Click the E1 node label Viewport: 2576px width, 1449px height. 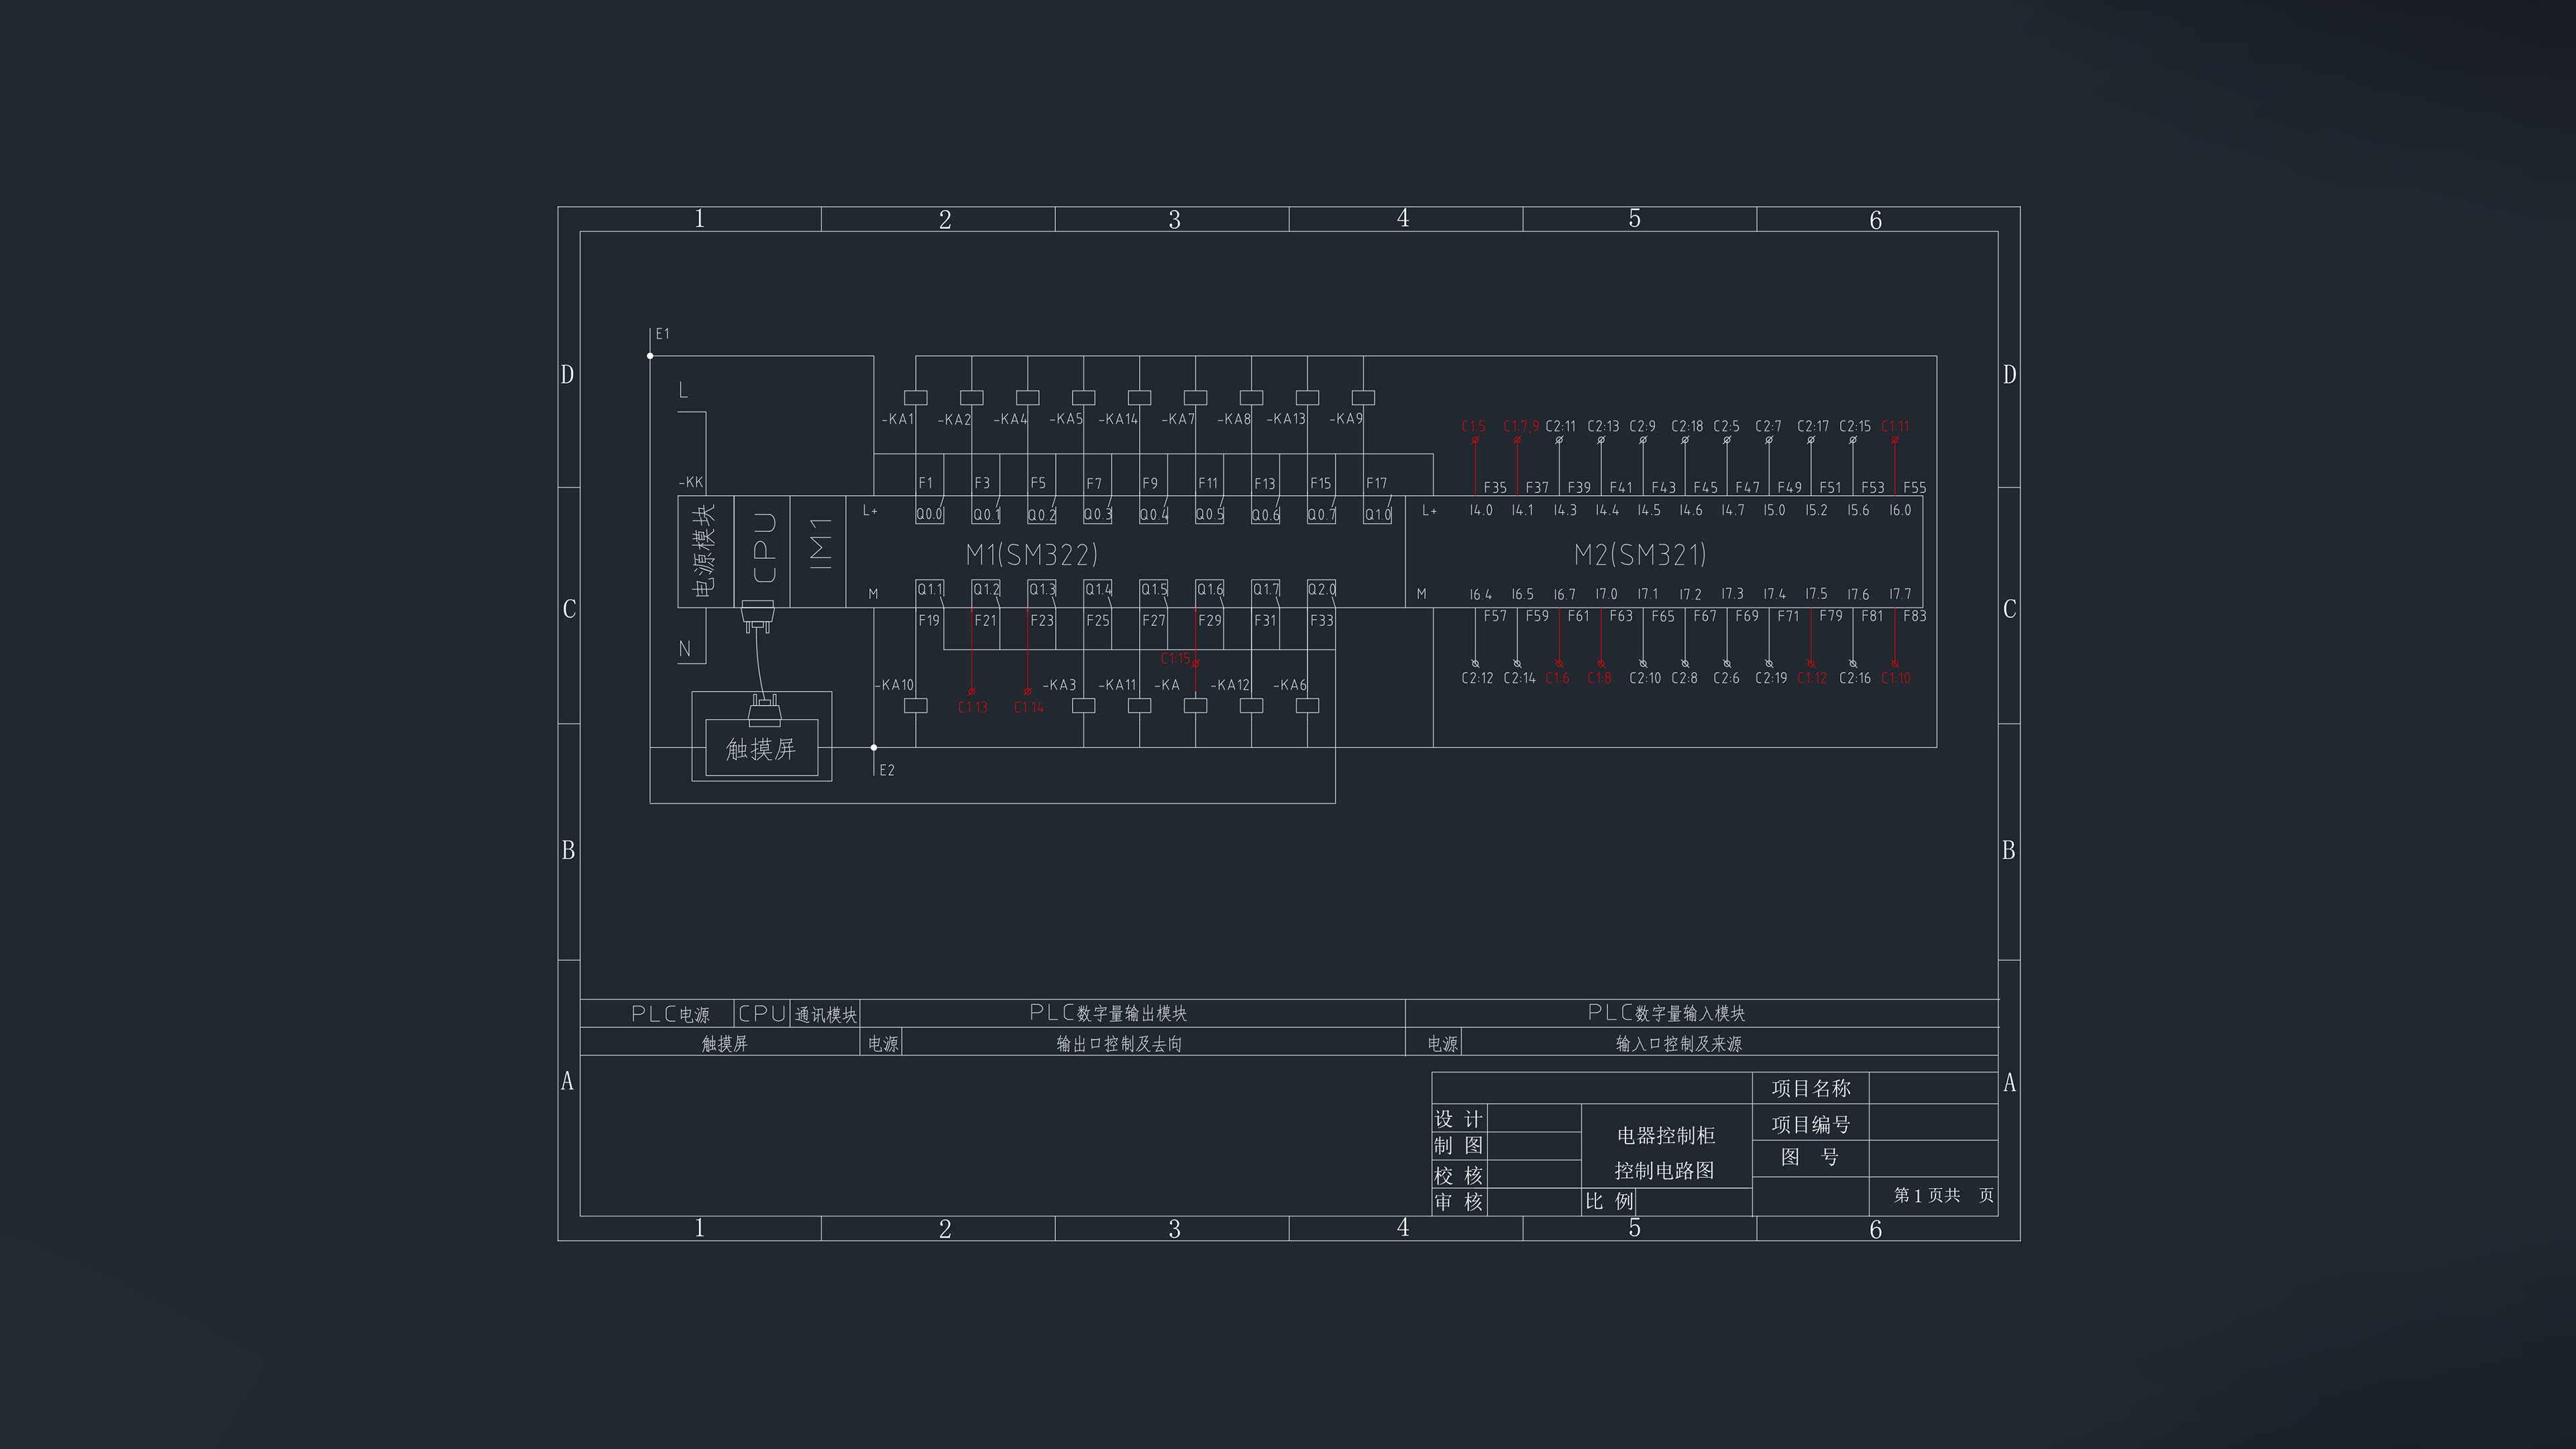662,334
